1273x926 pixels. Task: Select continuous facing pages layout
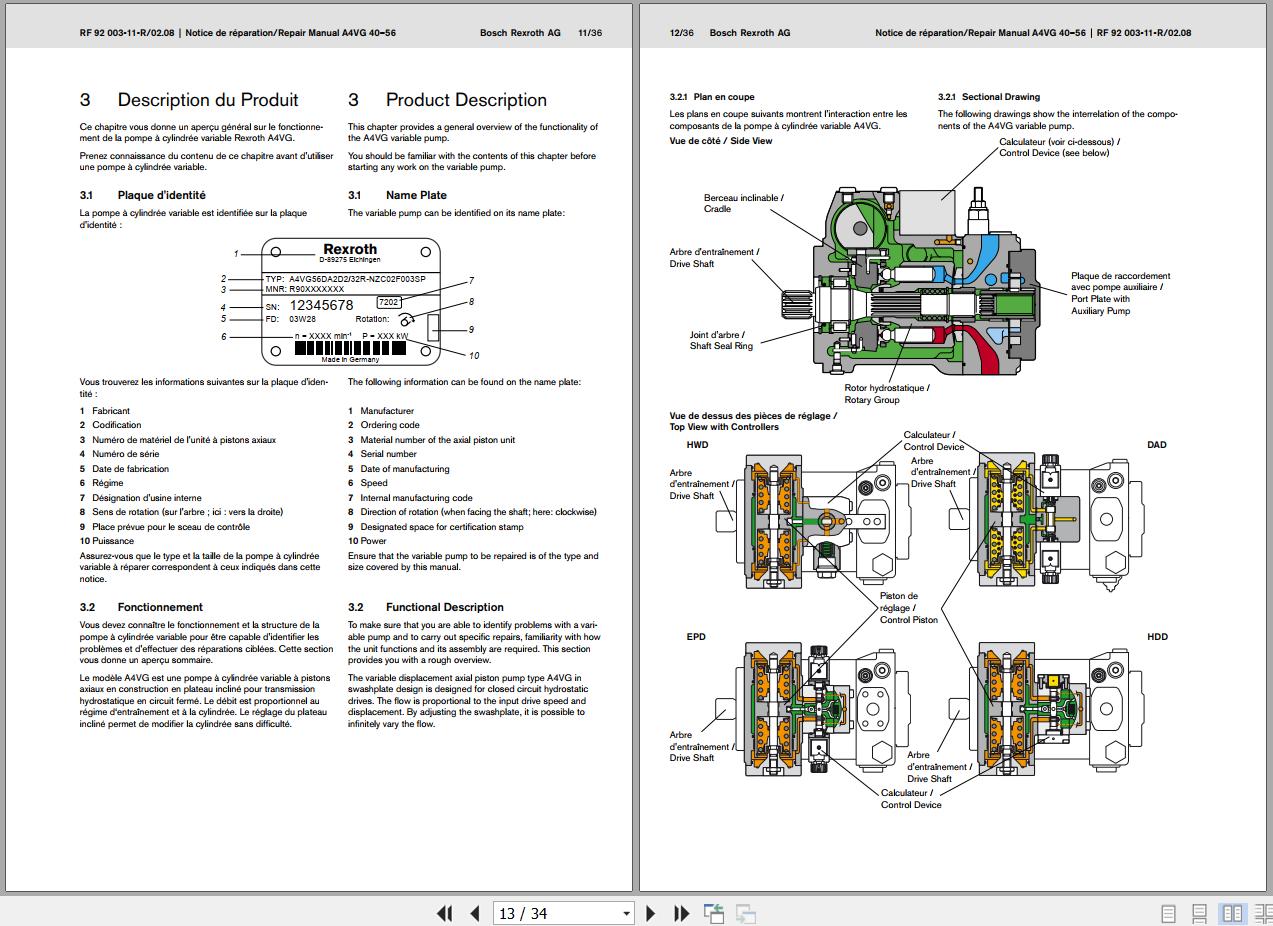coord(1263,914)
